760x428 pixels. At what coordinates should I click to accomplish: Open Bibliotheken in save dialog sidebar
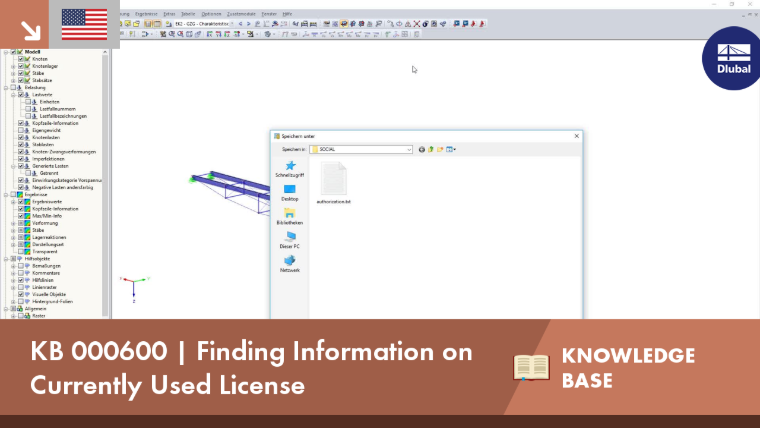290,217
